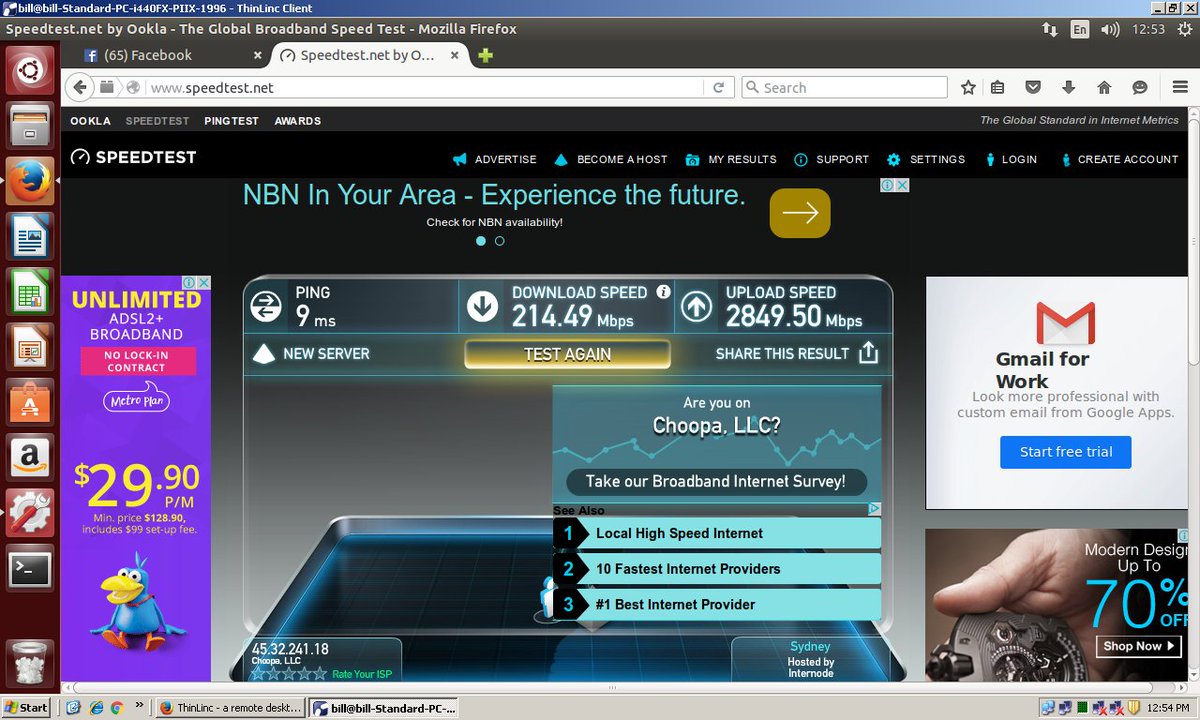This screenshot has height=720, width=1200.
Task: Open a new tab with plus icon
Action: point(485,56)
